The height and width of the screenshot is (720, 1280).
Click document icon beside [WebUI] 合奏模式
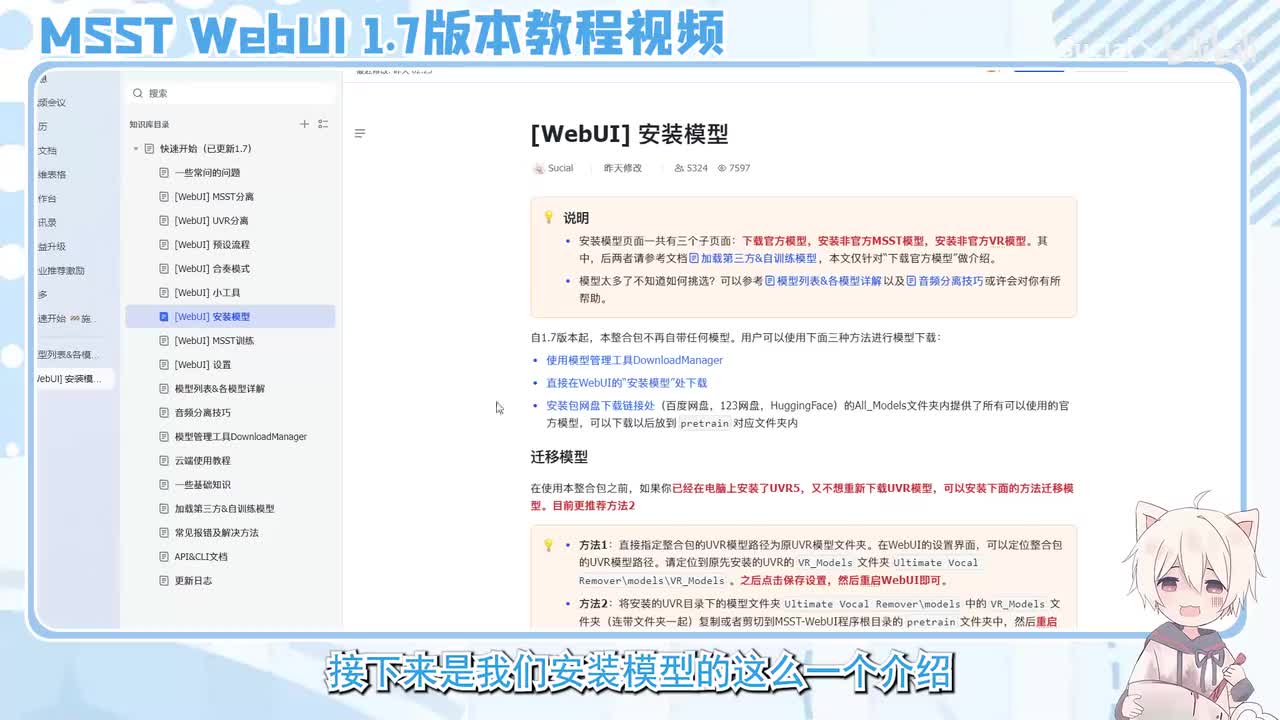pyautogui.click(x=164, y=269)
